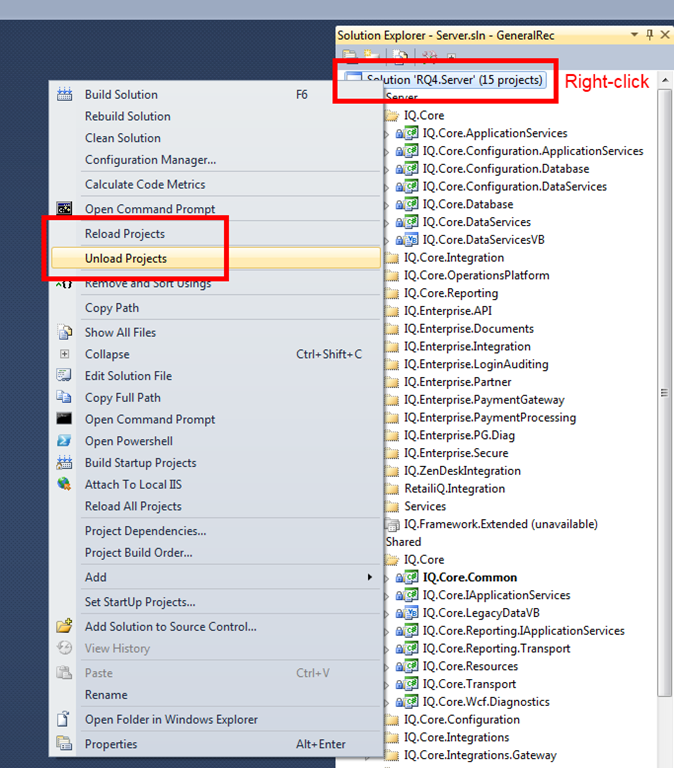Click command prompt icon above Reload Projects
The width and height of the screenshot is (674, 768).
click(x=64, y=208)
